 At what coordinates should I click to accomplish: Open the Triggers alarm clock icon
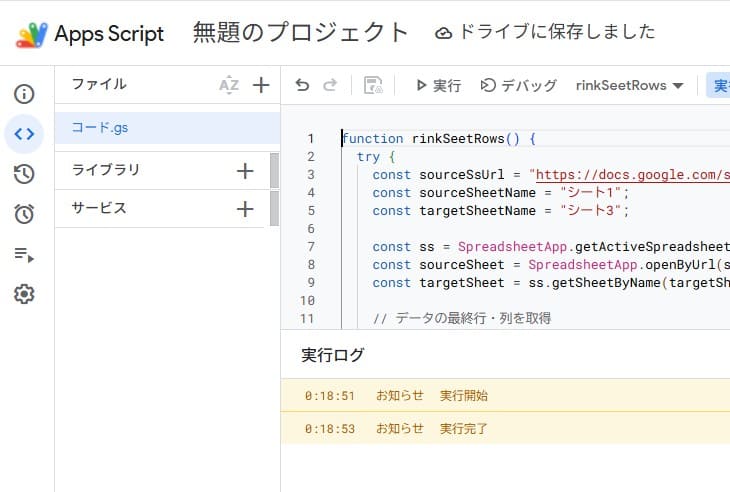pyautogui.click(x=24, y=214)
